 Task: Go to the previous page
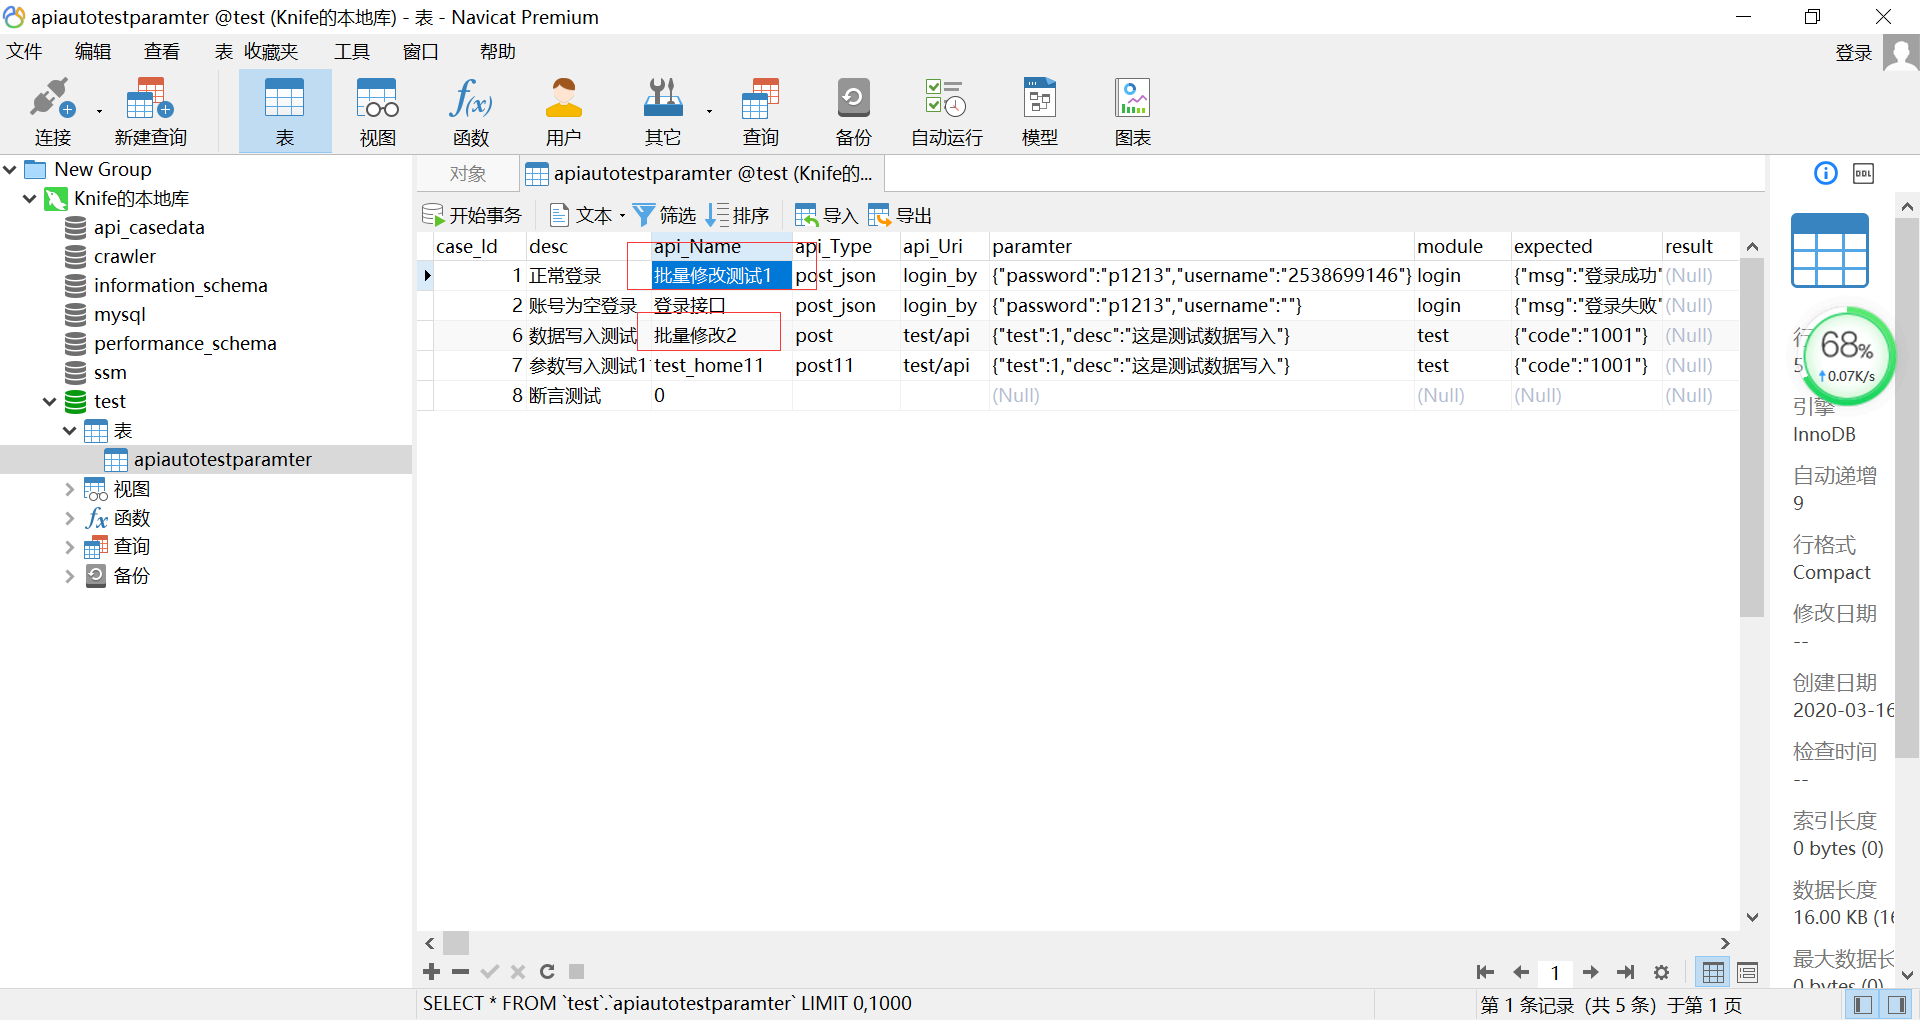tap(1521, 972)
